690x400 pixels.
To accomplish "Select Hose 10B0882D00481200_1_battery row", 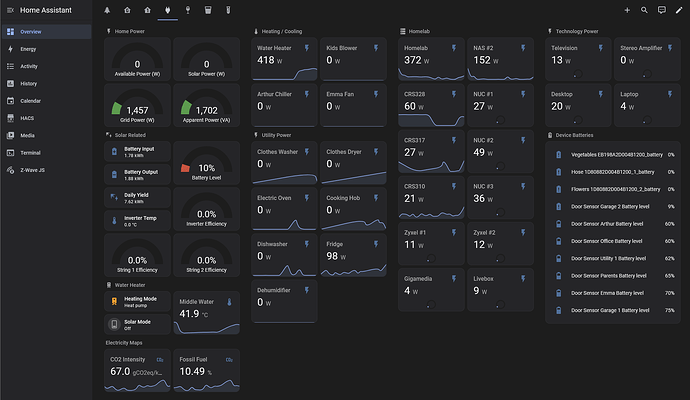I will click(613, 172).
